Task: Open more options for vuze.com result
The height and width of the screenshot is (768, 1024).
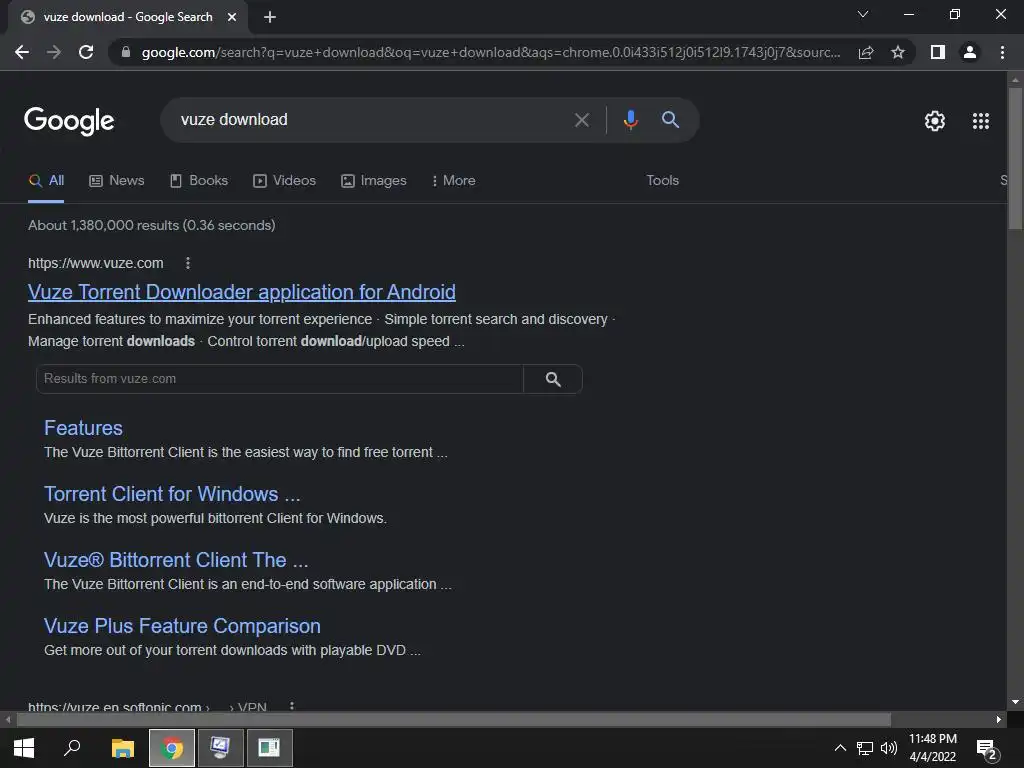Action: click(x=188, y=263)
